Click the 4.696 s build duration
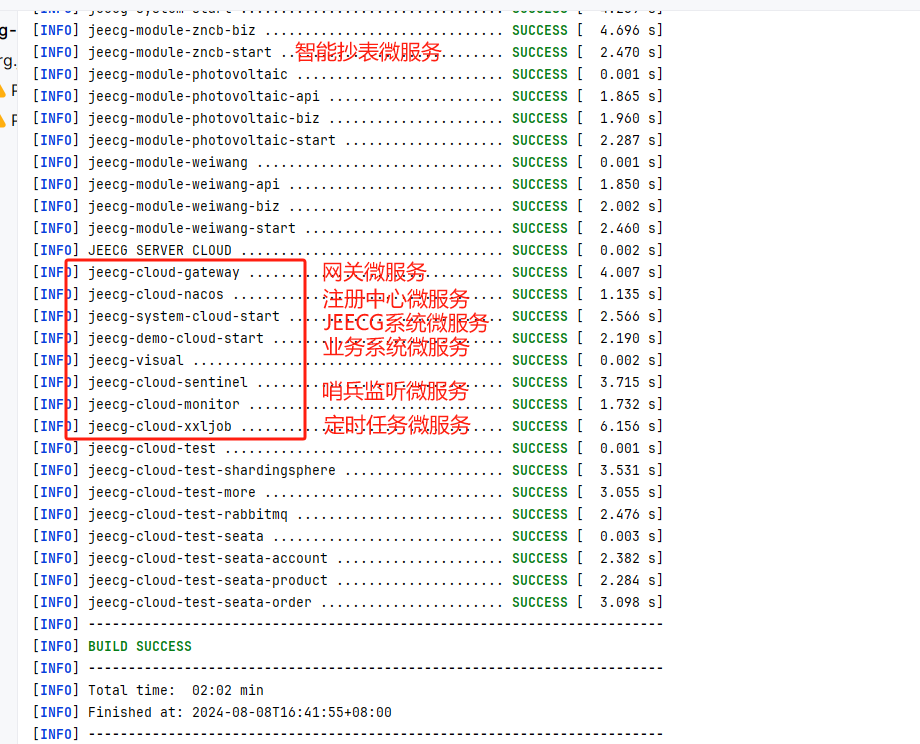This screenshot has height=744, width=920. pos(628,31)
